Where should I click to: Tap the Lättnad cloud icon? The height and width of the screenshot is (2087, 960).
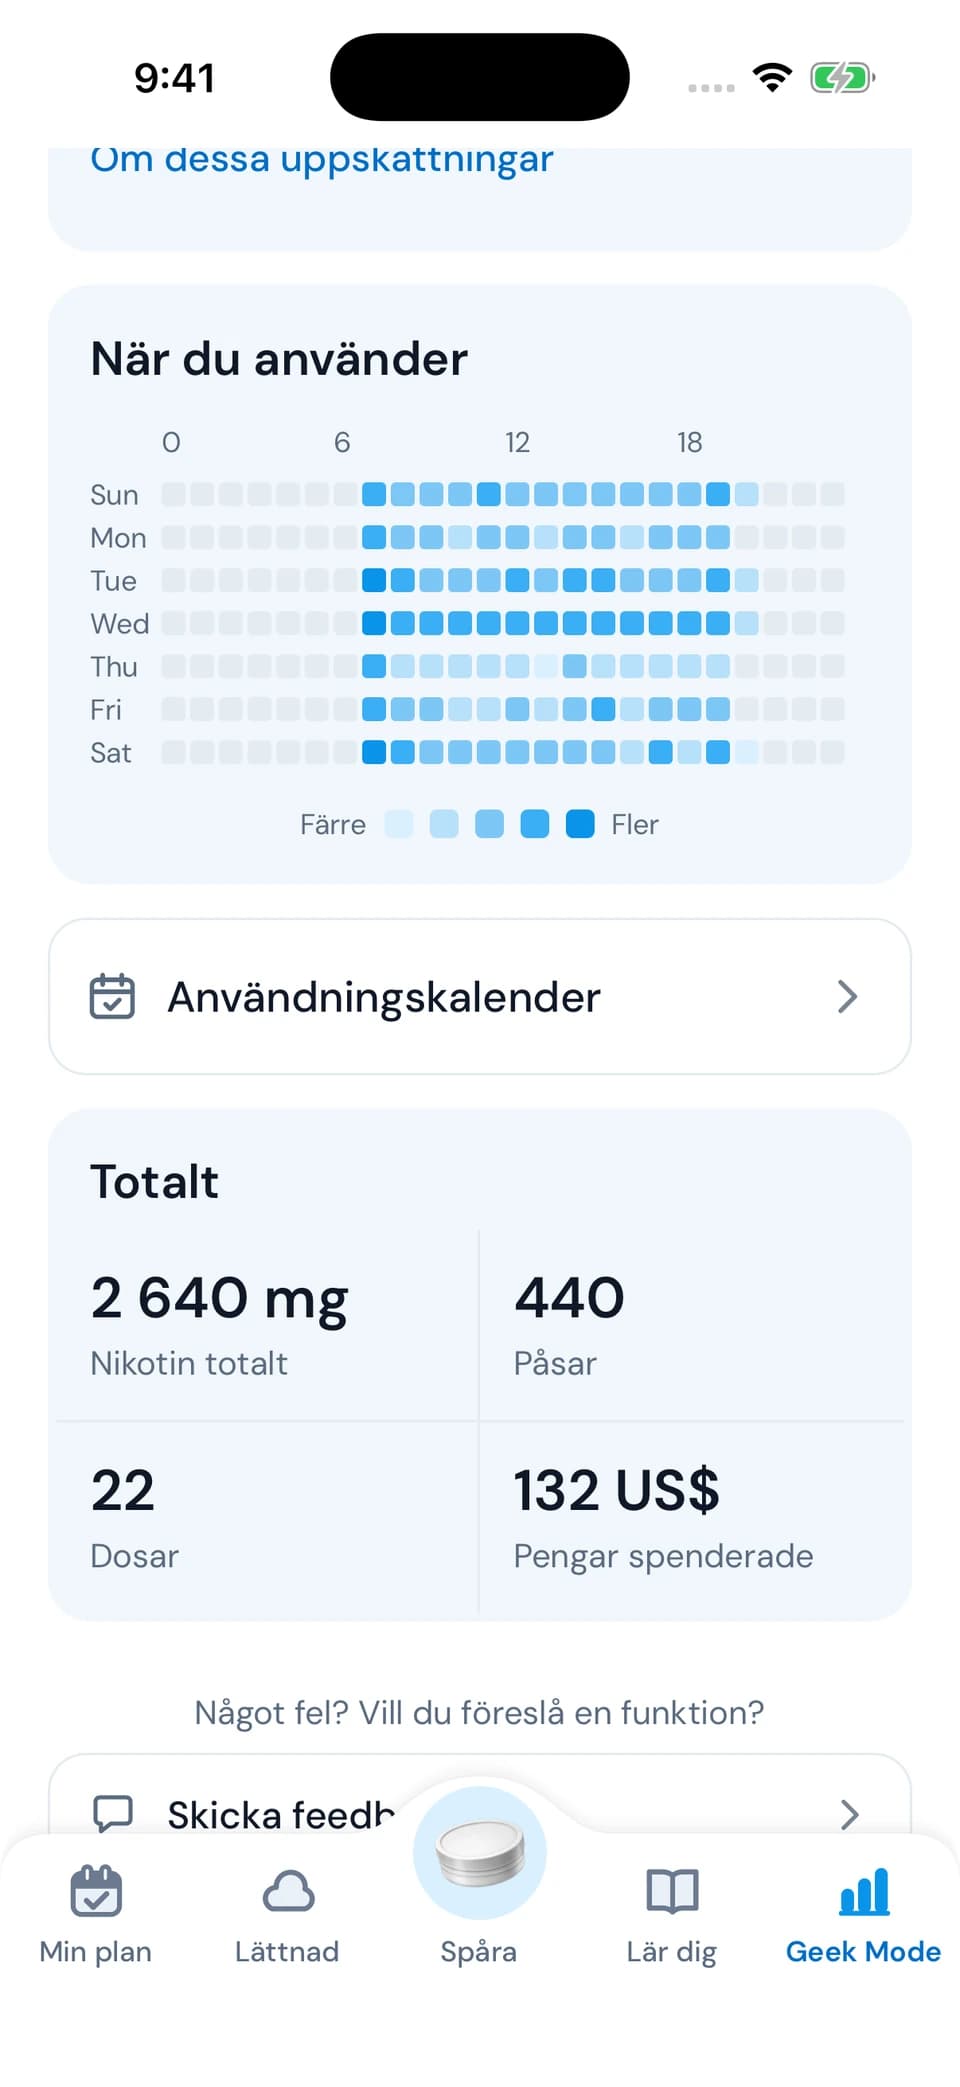pos(288,1890)
